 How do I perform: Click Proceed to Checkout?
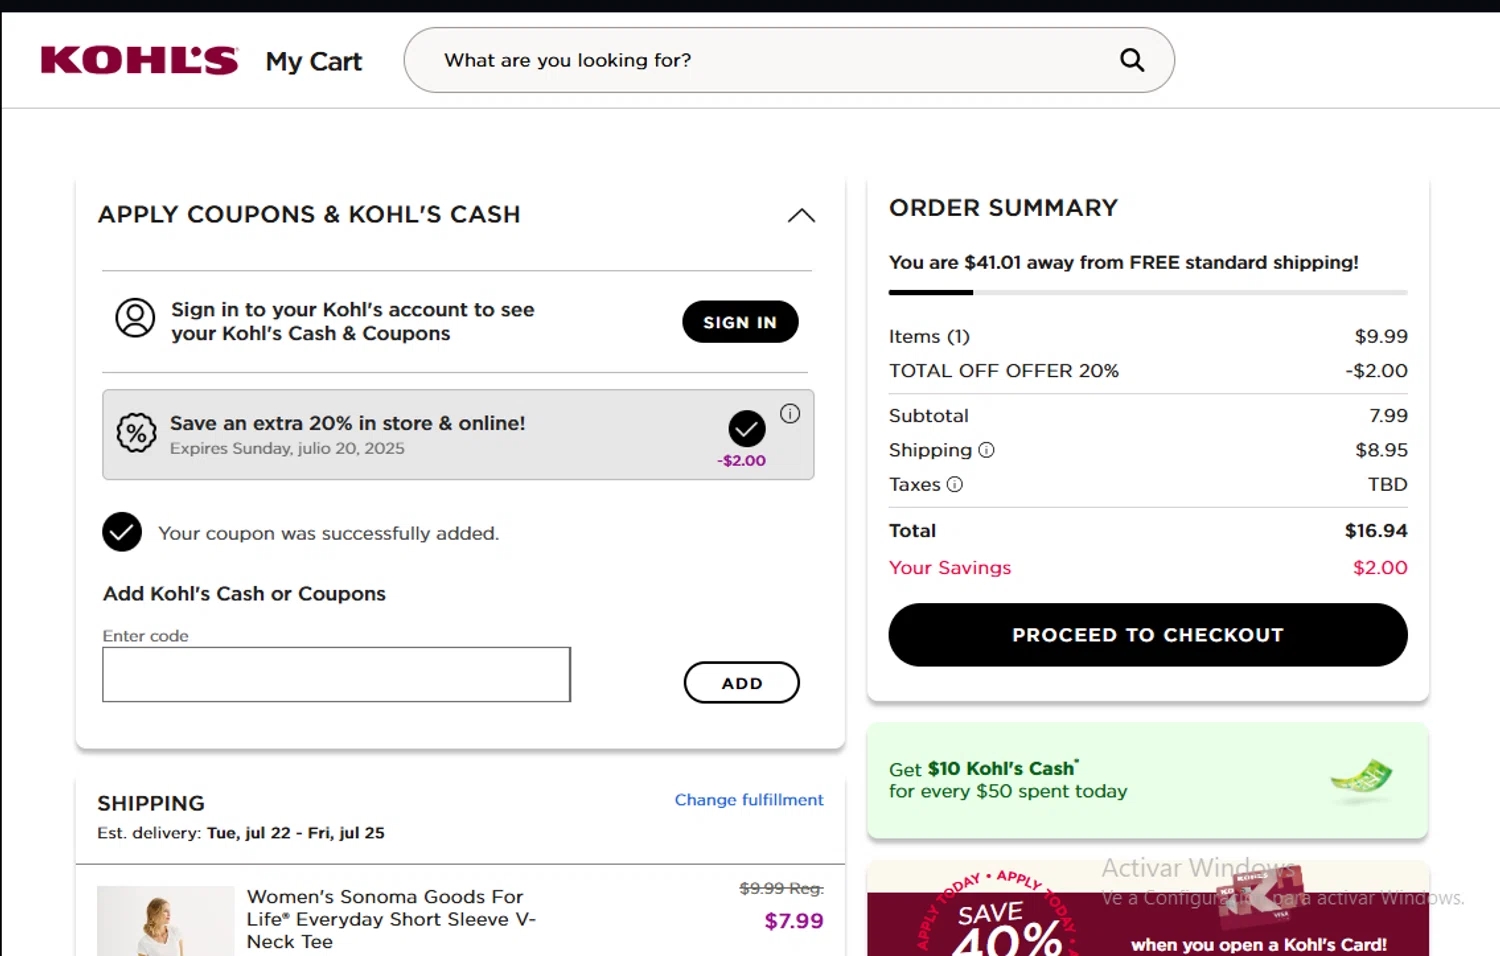(x=1147, y=635)
